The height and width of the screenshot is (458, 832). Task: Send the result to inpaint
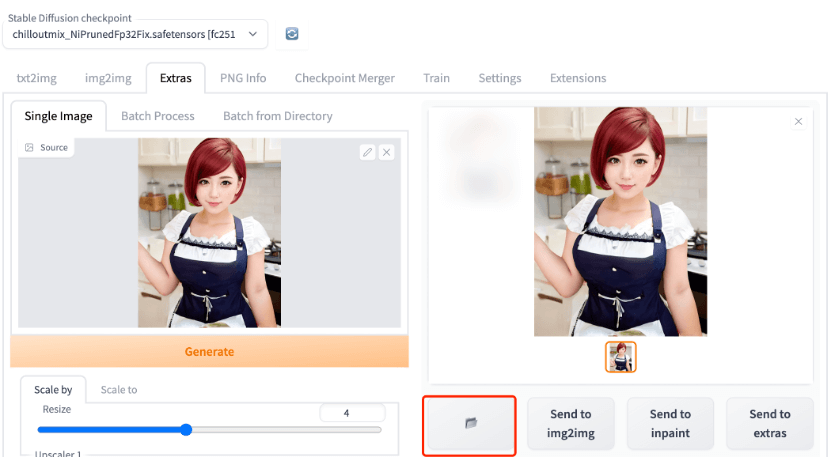[x=670, y=424]
